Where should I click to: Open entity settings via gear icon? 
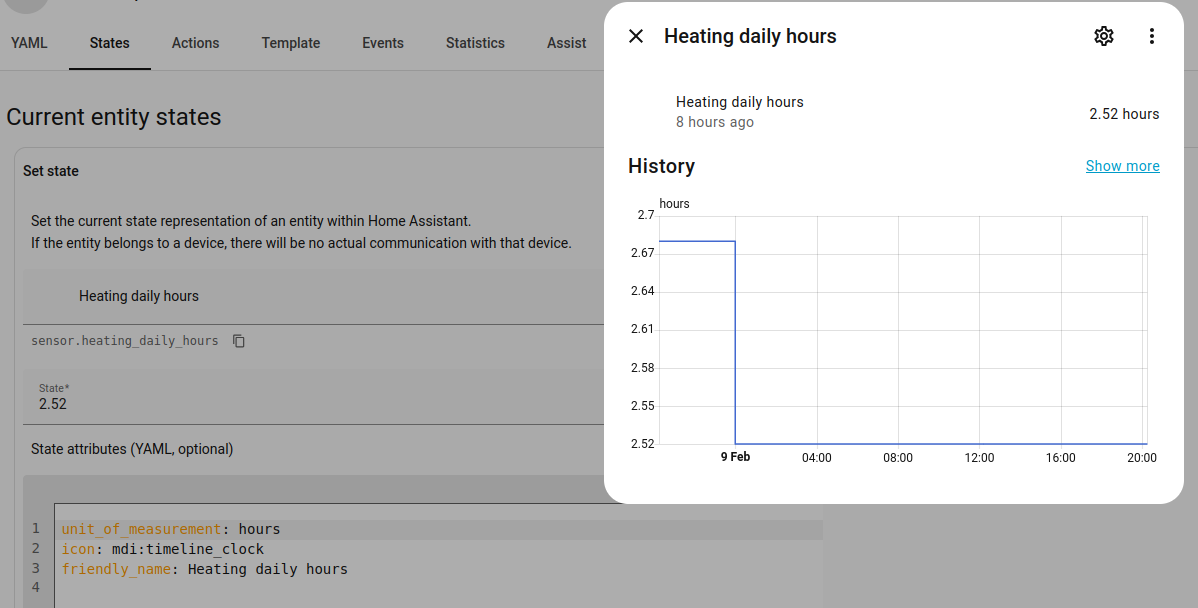pyautogui.click(x=1103, y=37)
